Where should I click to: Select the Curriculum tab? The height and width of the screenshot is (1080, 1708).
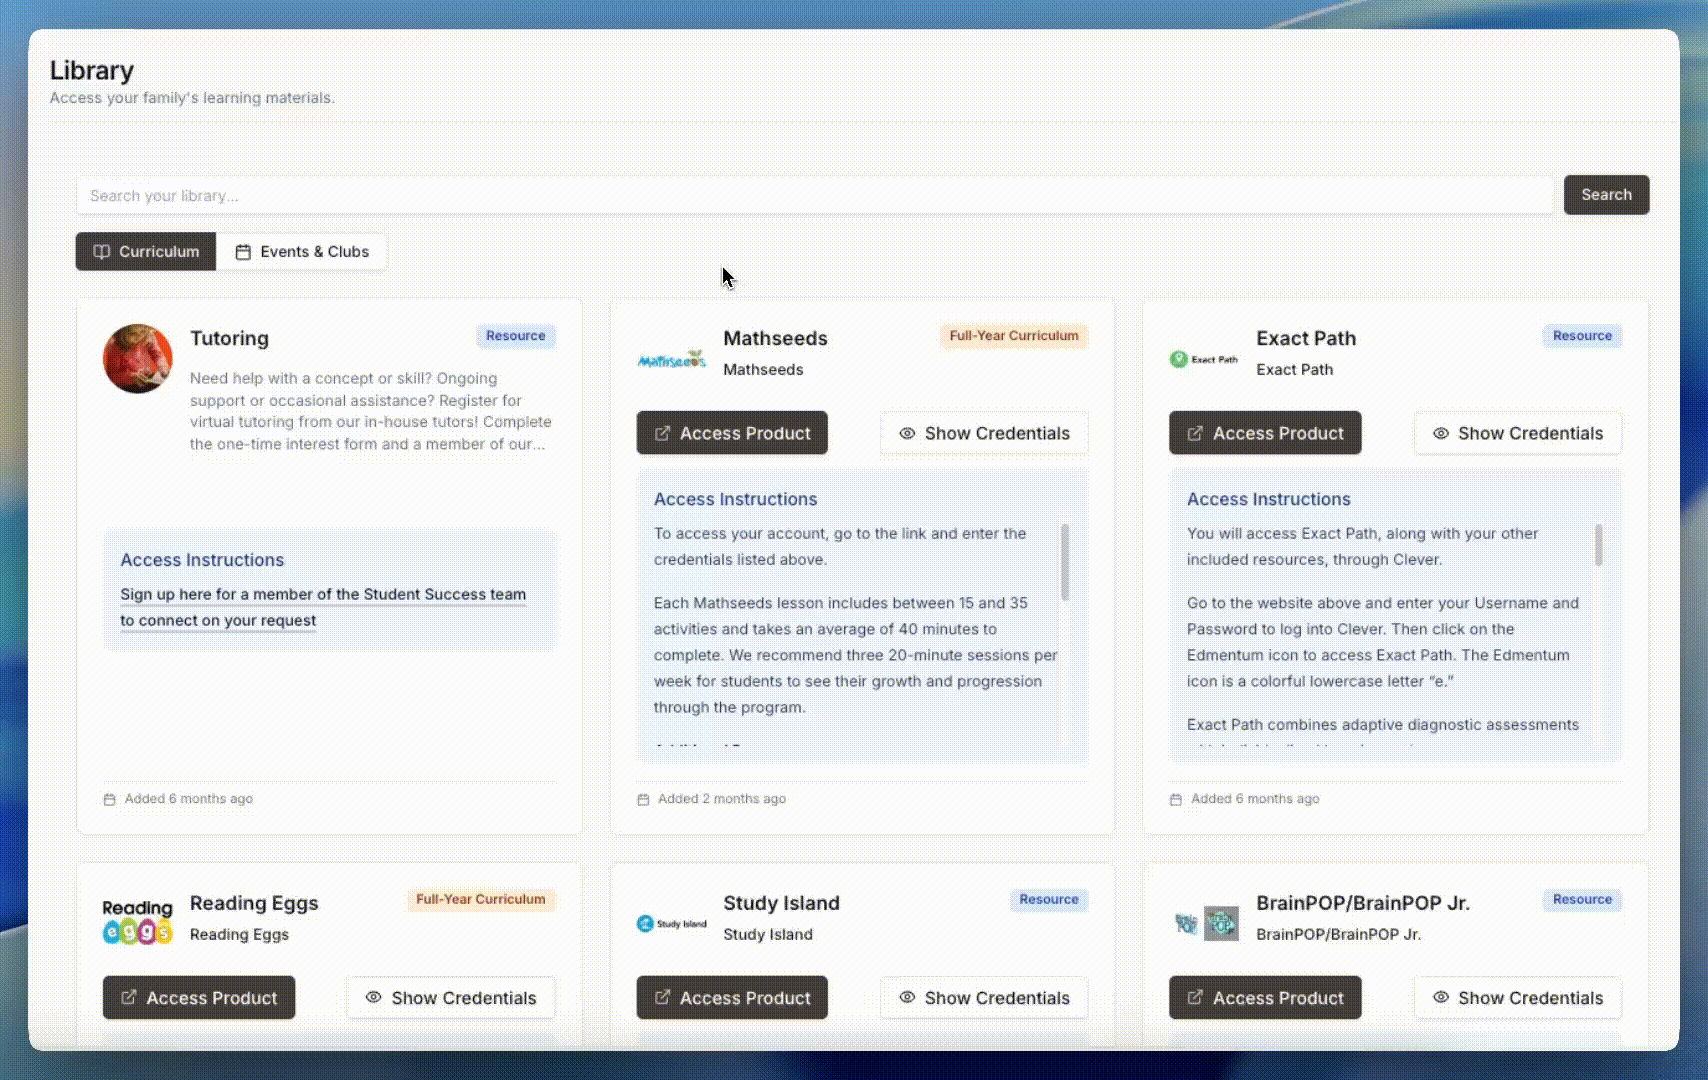(x=146, y=252)
